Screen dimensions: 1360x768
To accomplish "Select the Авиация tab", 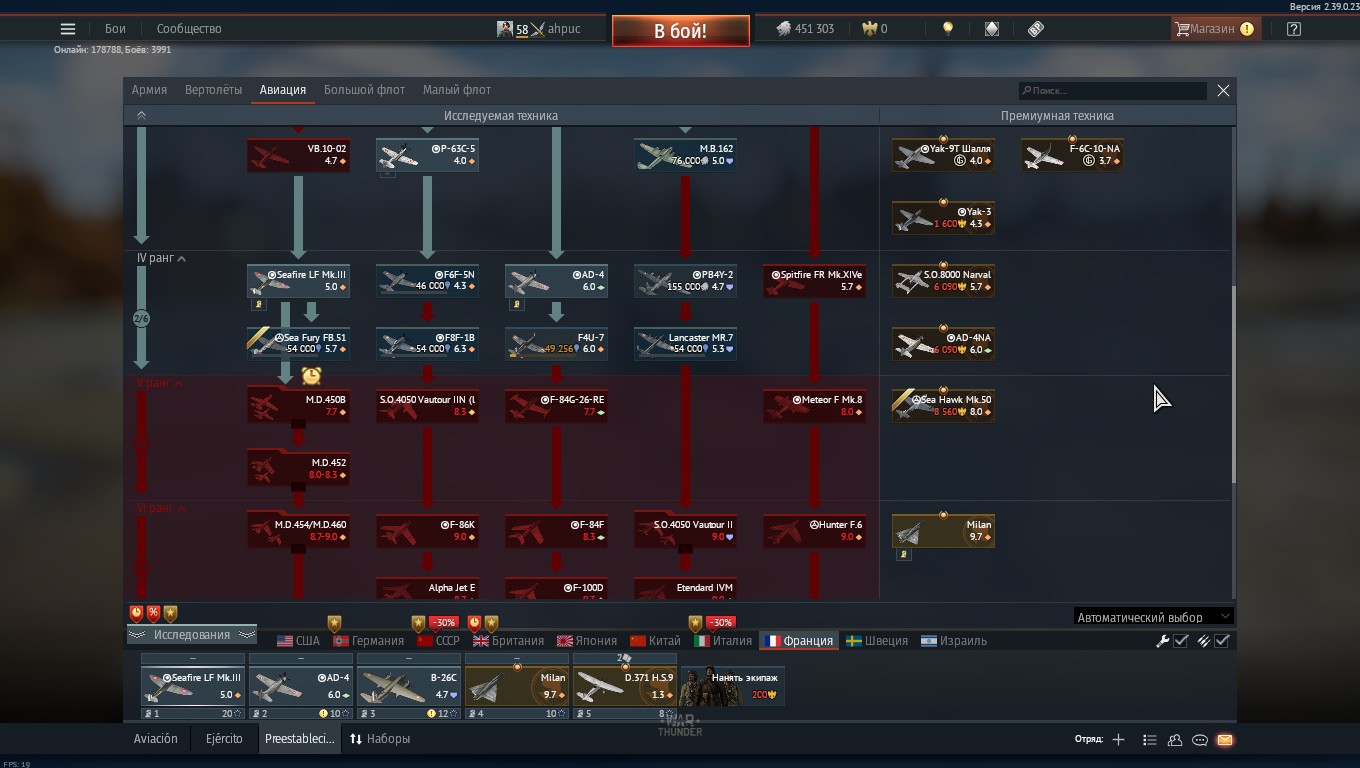I will [283, 90].
